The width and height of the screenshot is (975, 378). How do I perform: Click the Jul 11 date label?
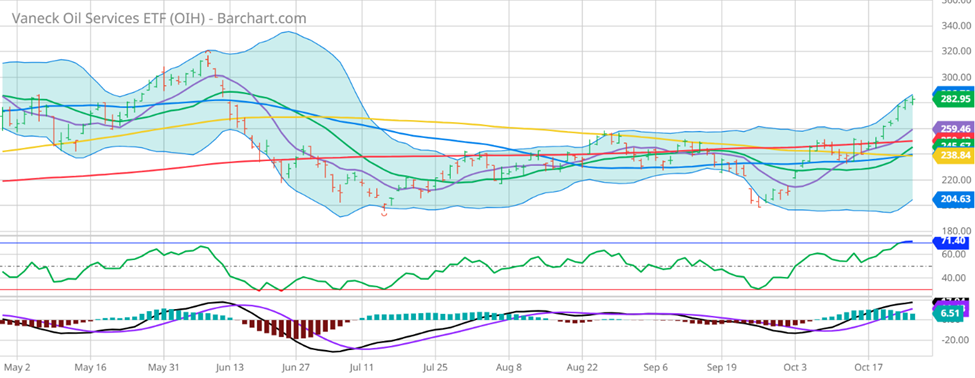tap(363, 366)
